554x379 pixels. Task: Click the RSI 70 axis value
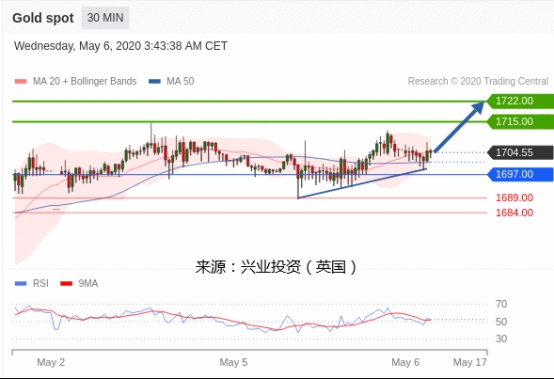(501, 304)
